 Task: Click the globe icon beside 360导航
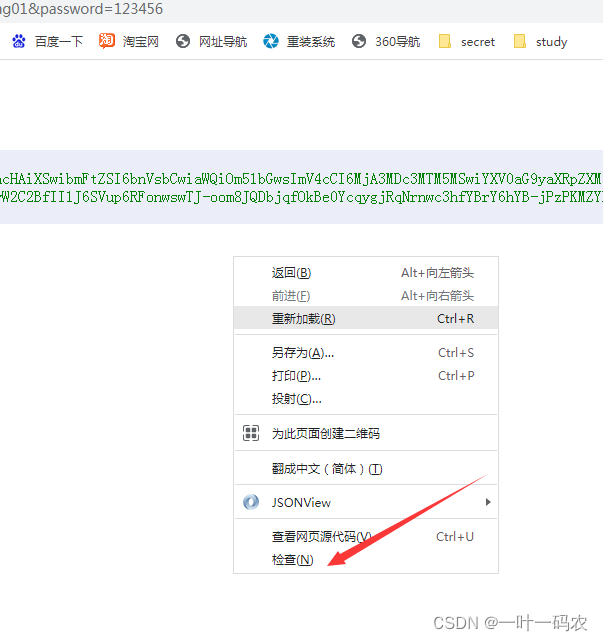[x=359, y=41]
